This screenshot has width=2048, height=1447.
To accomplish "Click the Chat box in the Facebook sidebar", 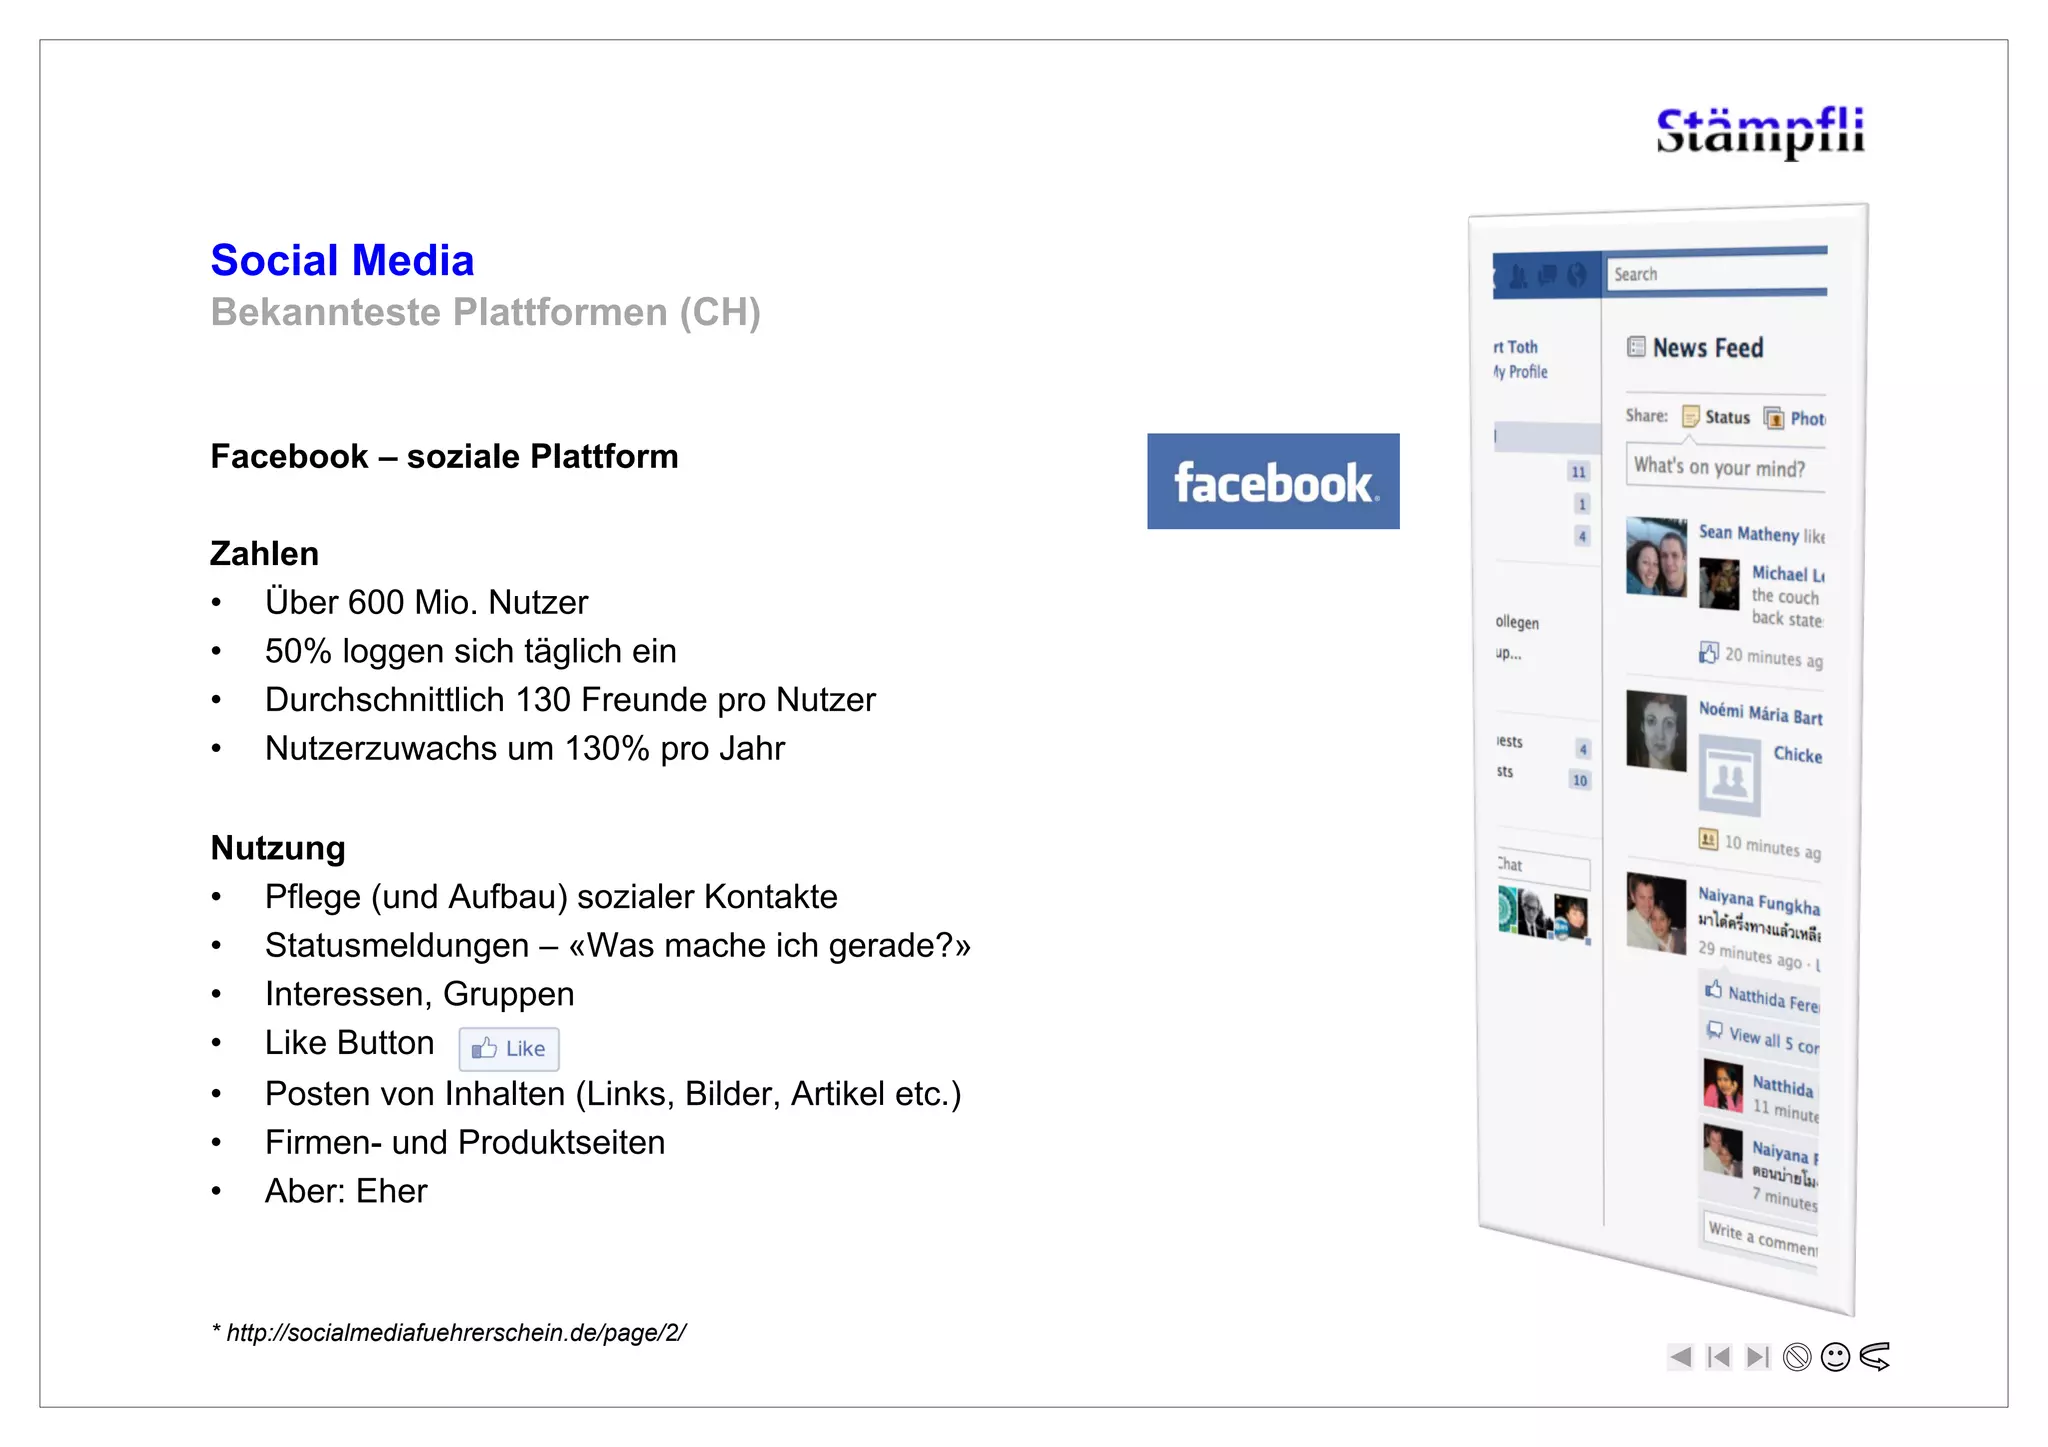I will pos(1543,867).
